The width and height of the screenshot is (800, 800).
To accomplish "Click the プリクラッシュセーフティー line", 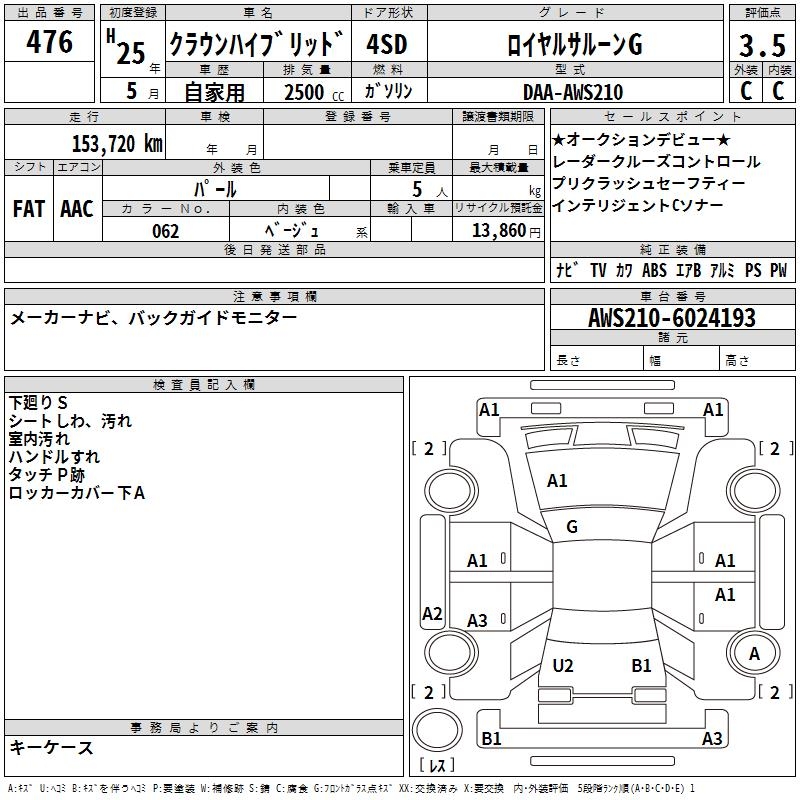I will tap(649, 183).
